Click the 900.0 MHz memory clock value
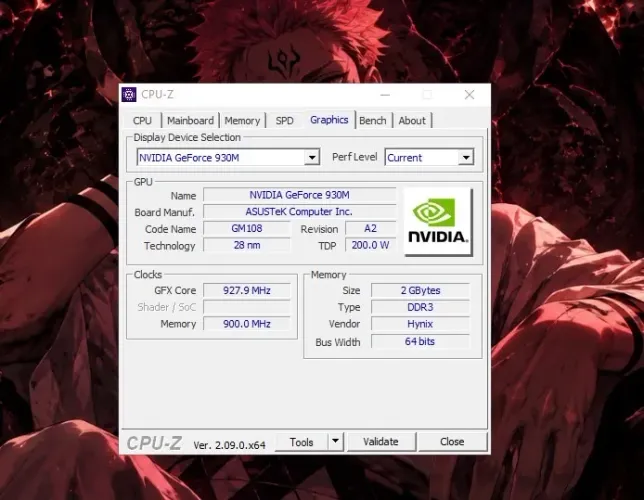 pos(247,324)
